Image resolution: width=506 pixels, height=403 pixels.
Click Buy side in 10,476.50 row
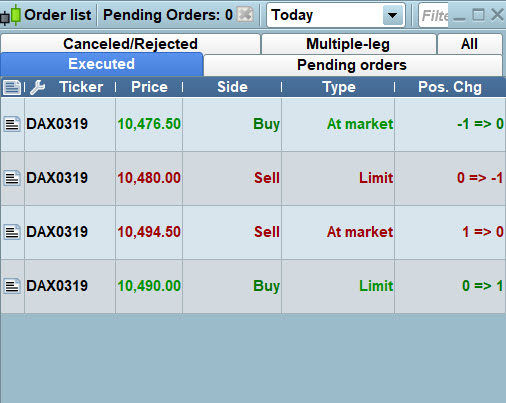pos(266,124)
